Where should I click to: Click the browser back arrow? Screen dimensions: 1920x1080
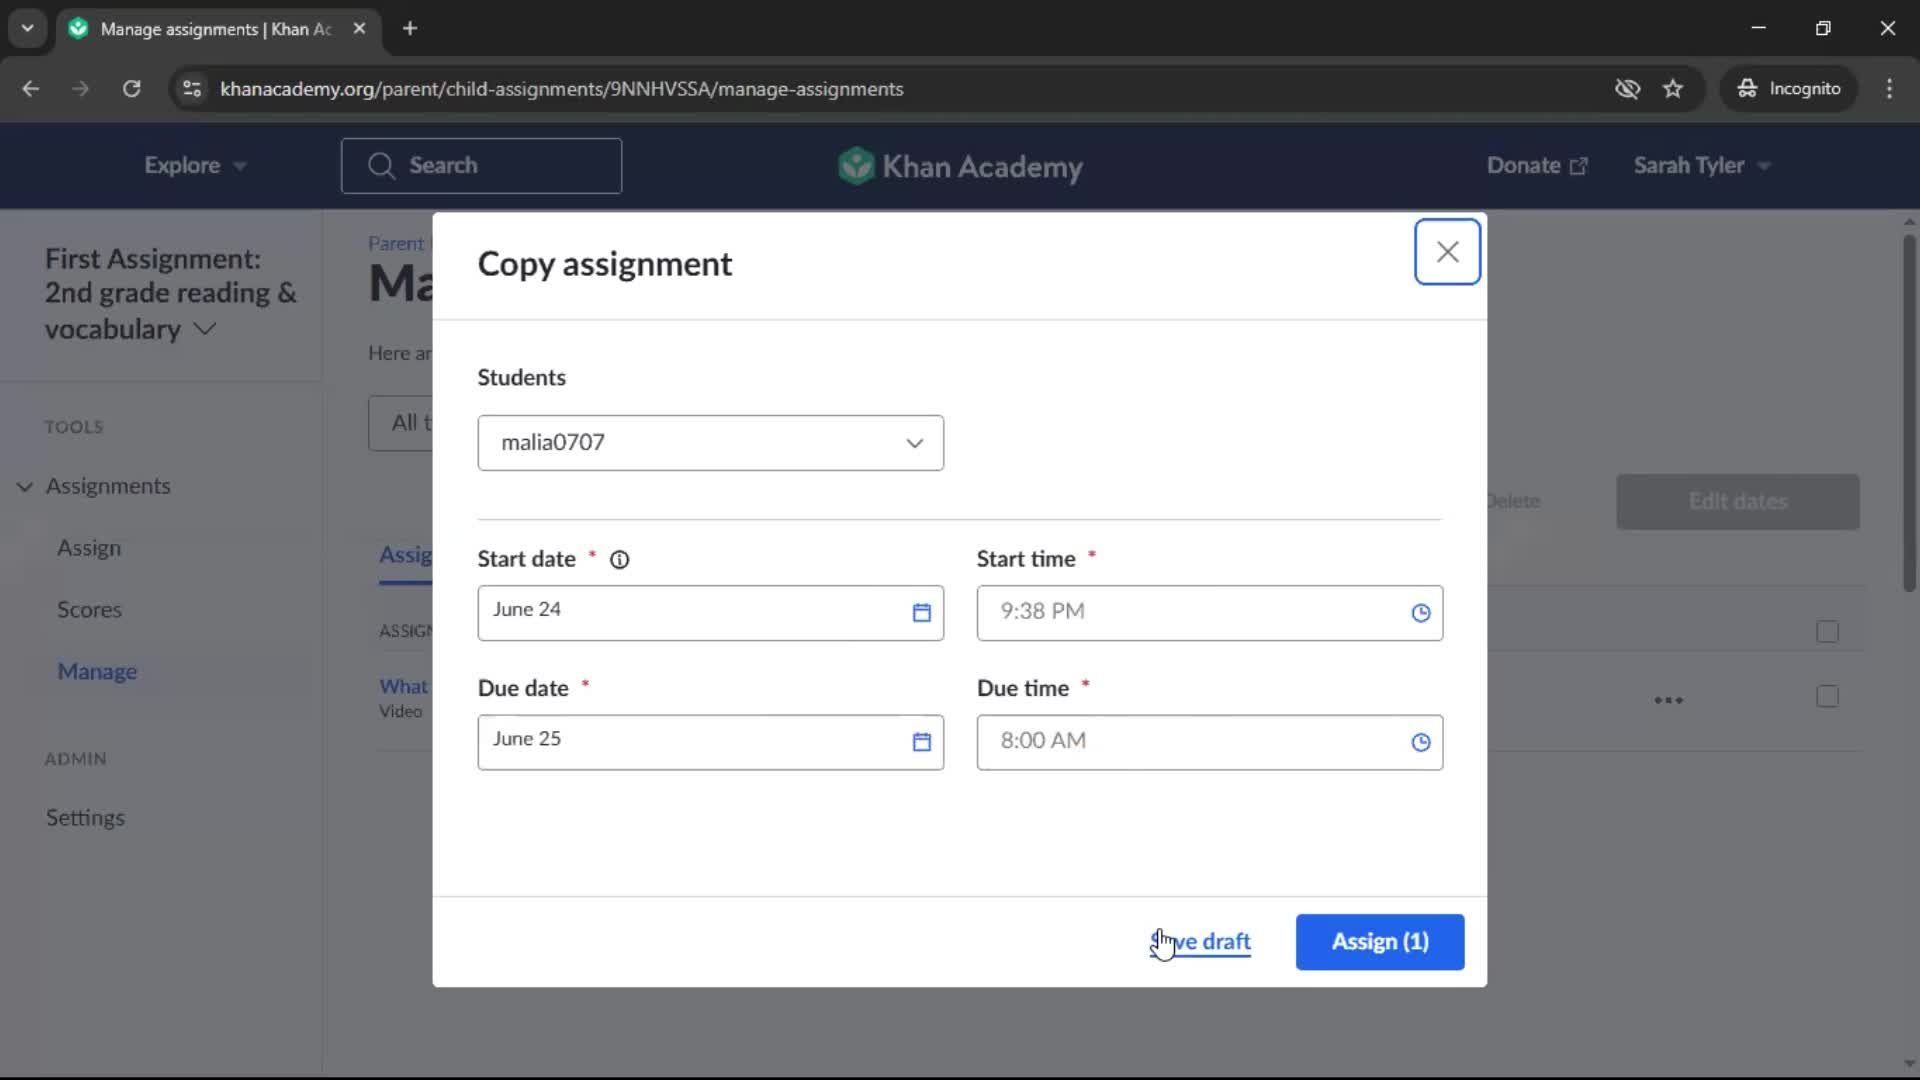pyautogui.click(x=31, y=89)
